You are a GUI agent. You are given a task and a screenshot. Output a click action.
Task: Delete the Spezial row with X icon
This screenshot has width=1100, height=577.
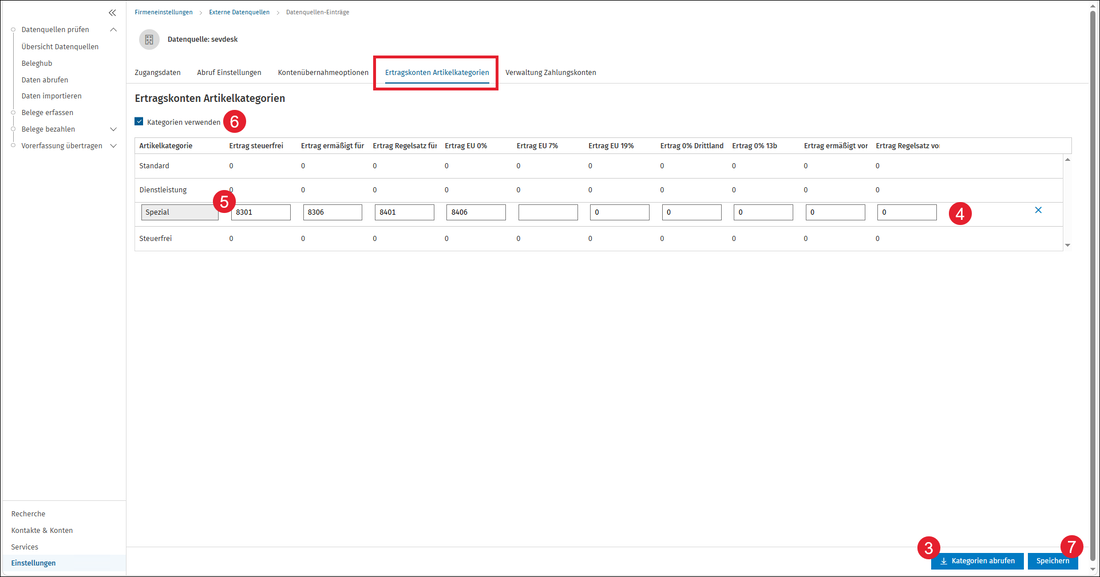point(1038,211)
